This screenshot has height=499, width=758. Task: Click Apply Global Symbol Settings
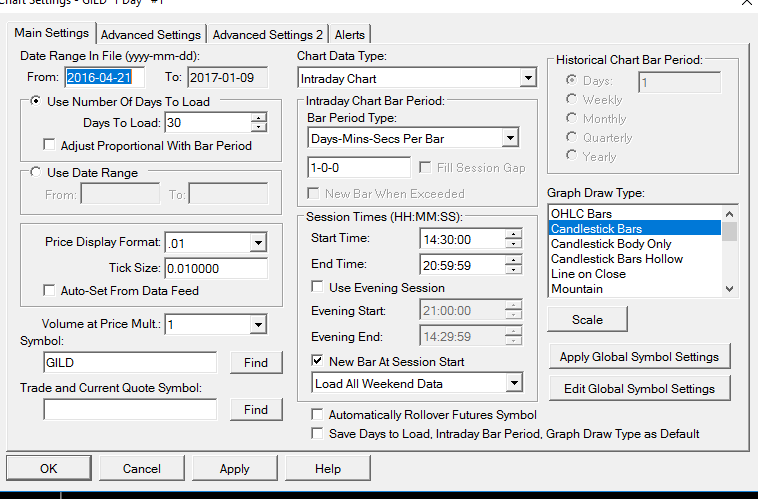click(x=639, y=357)
